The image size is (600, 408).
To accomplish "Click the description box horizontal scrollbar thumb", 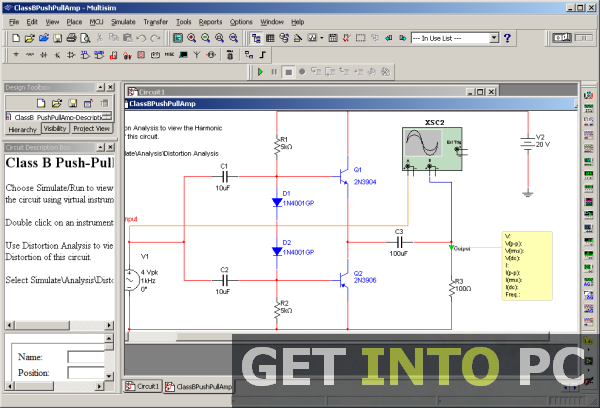I will 42,325.
